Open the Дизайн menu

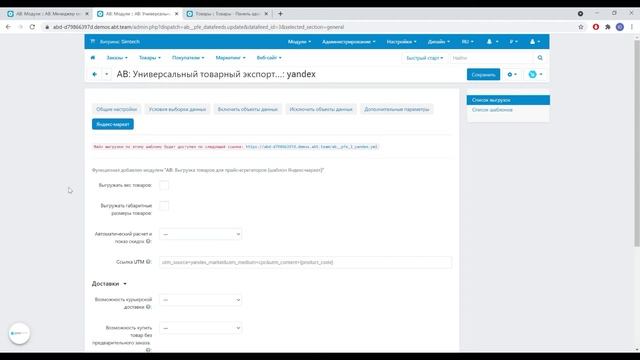click(439, 42)
